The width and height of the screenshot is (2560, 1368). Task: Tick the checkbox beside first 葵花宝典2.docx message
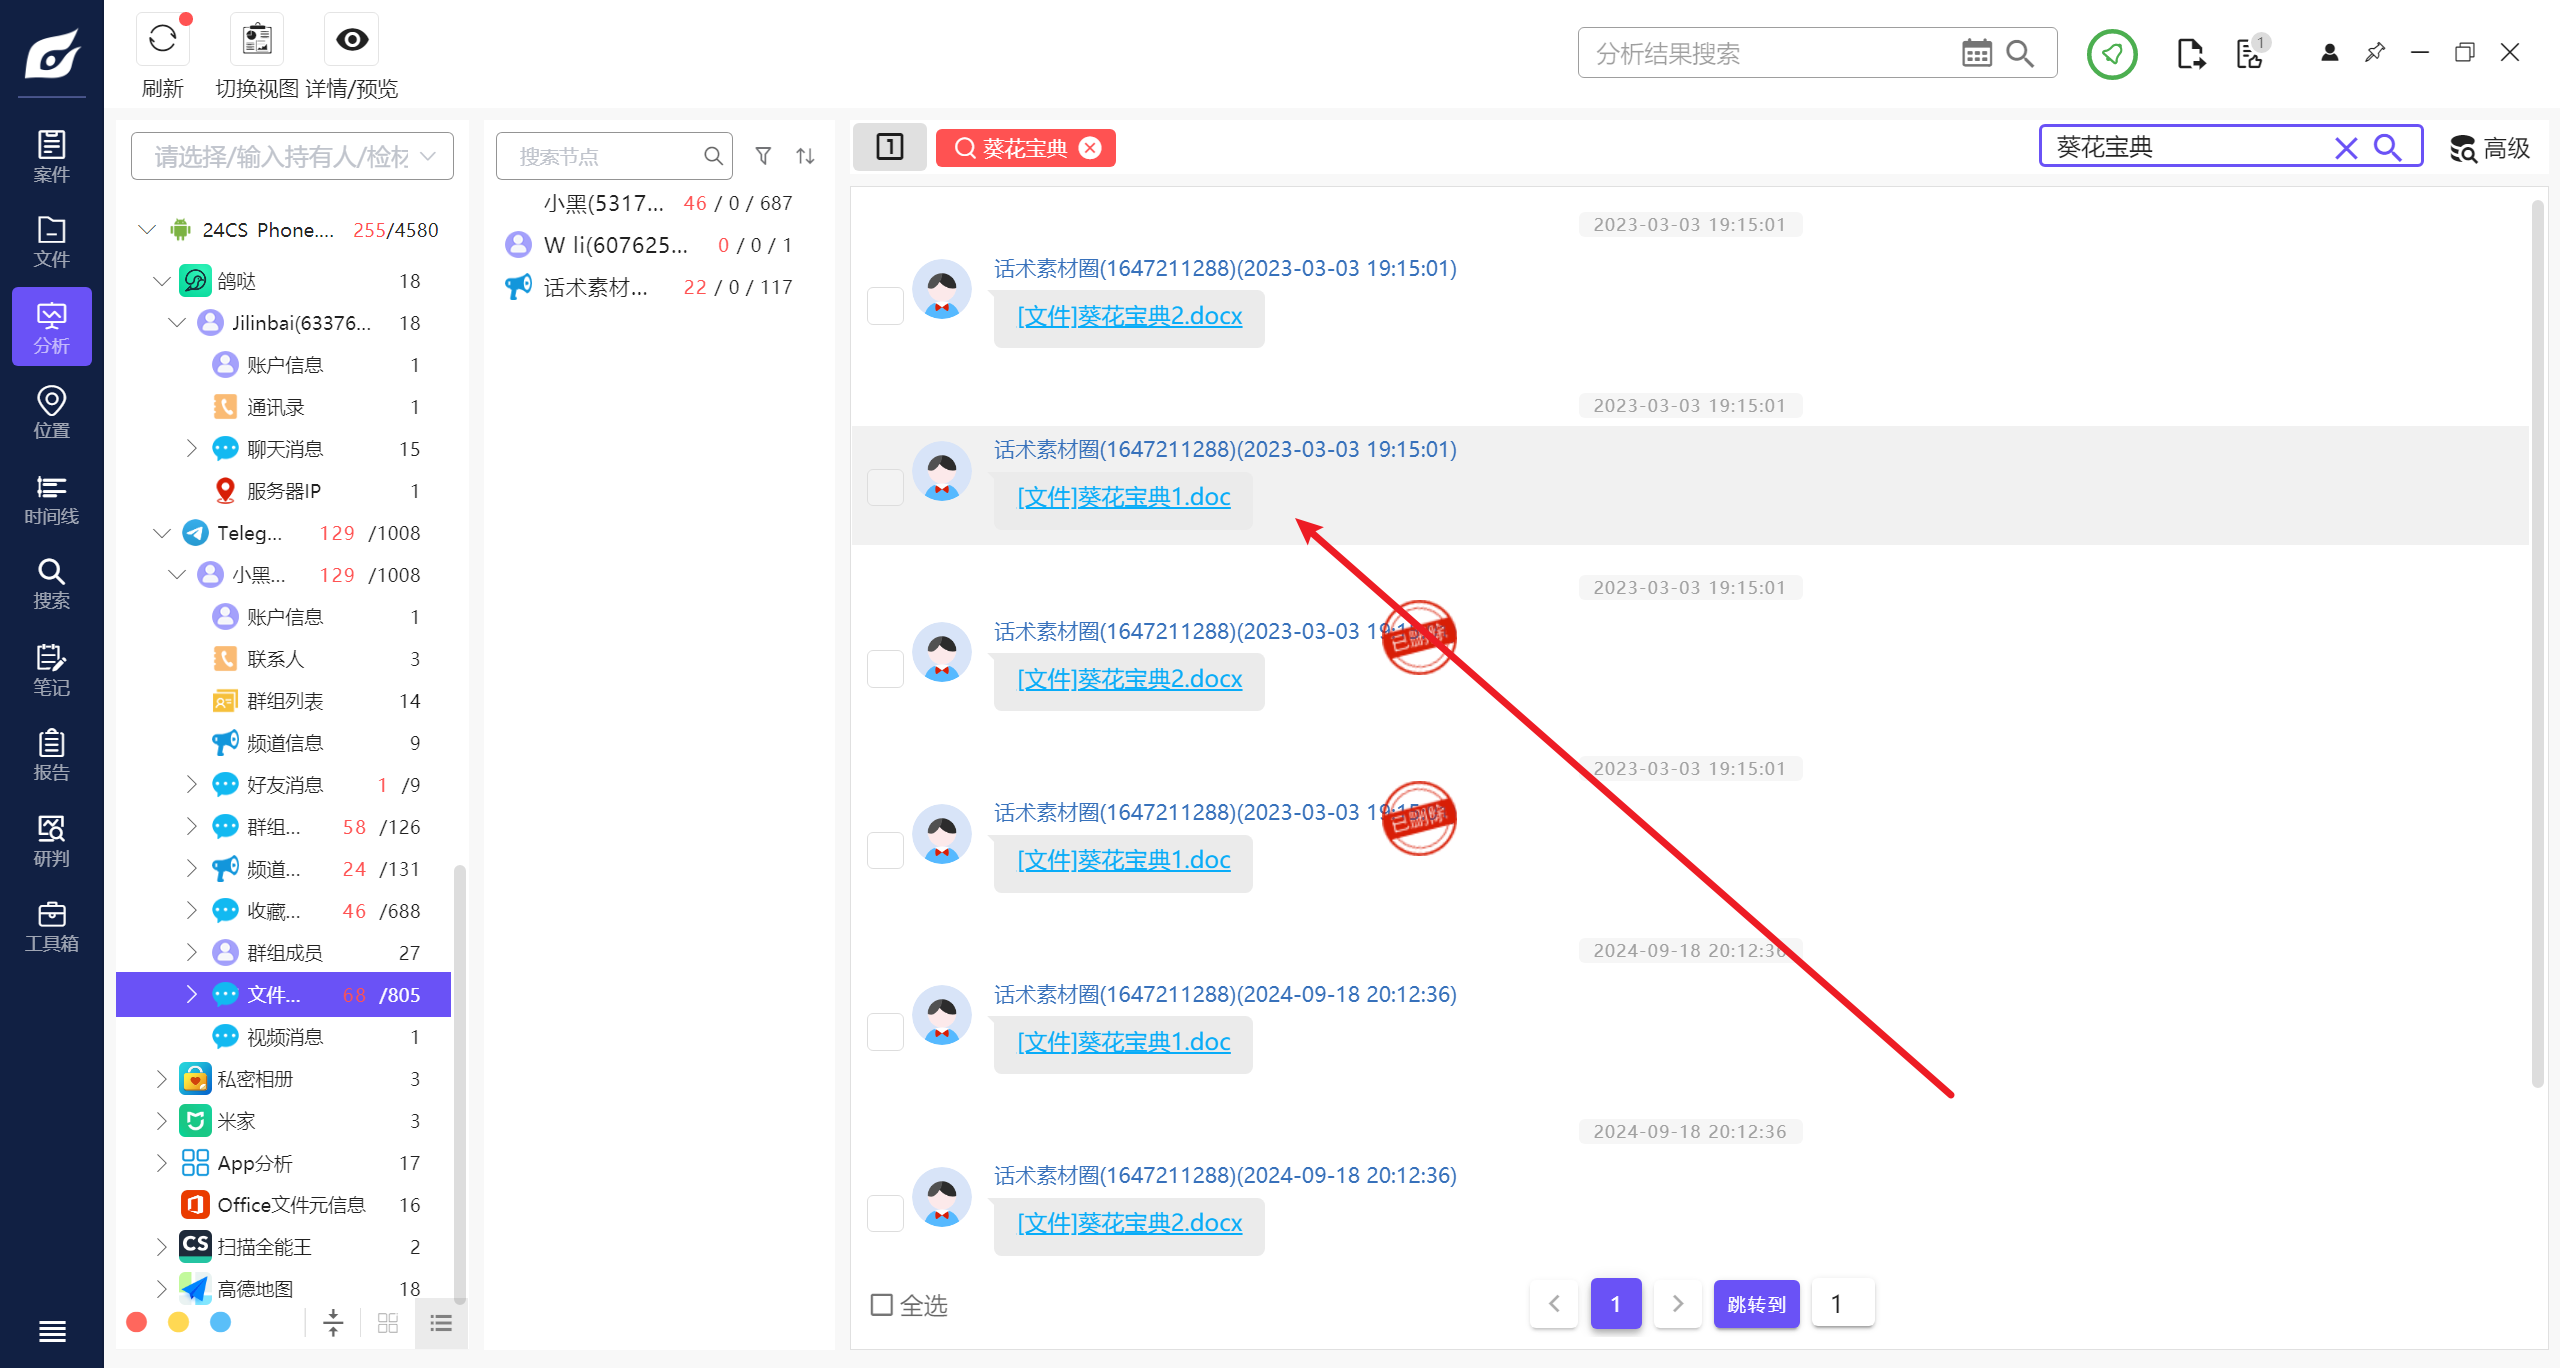[x=885, y=306]
